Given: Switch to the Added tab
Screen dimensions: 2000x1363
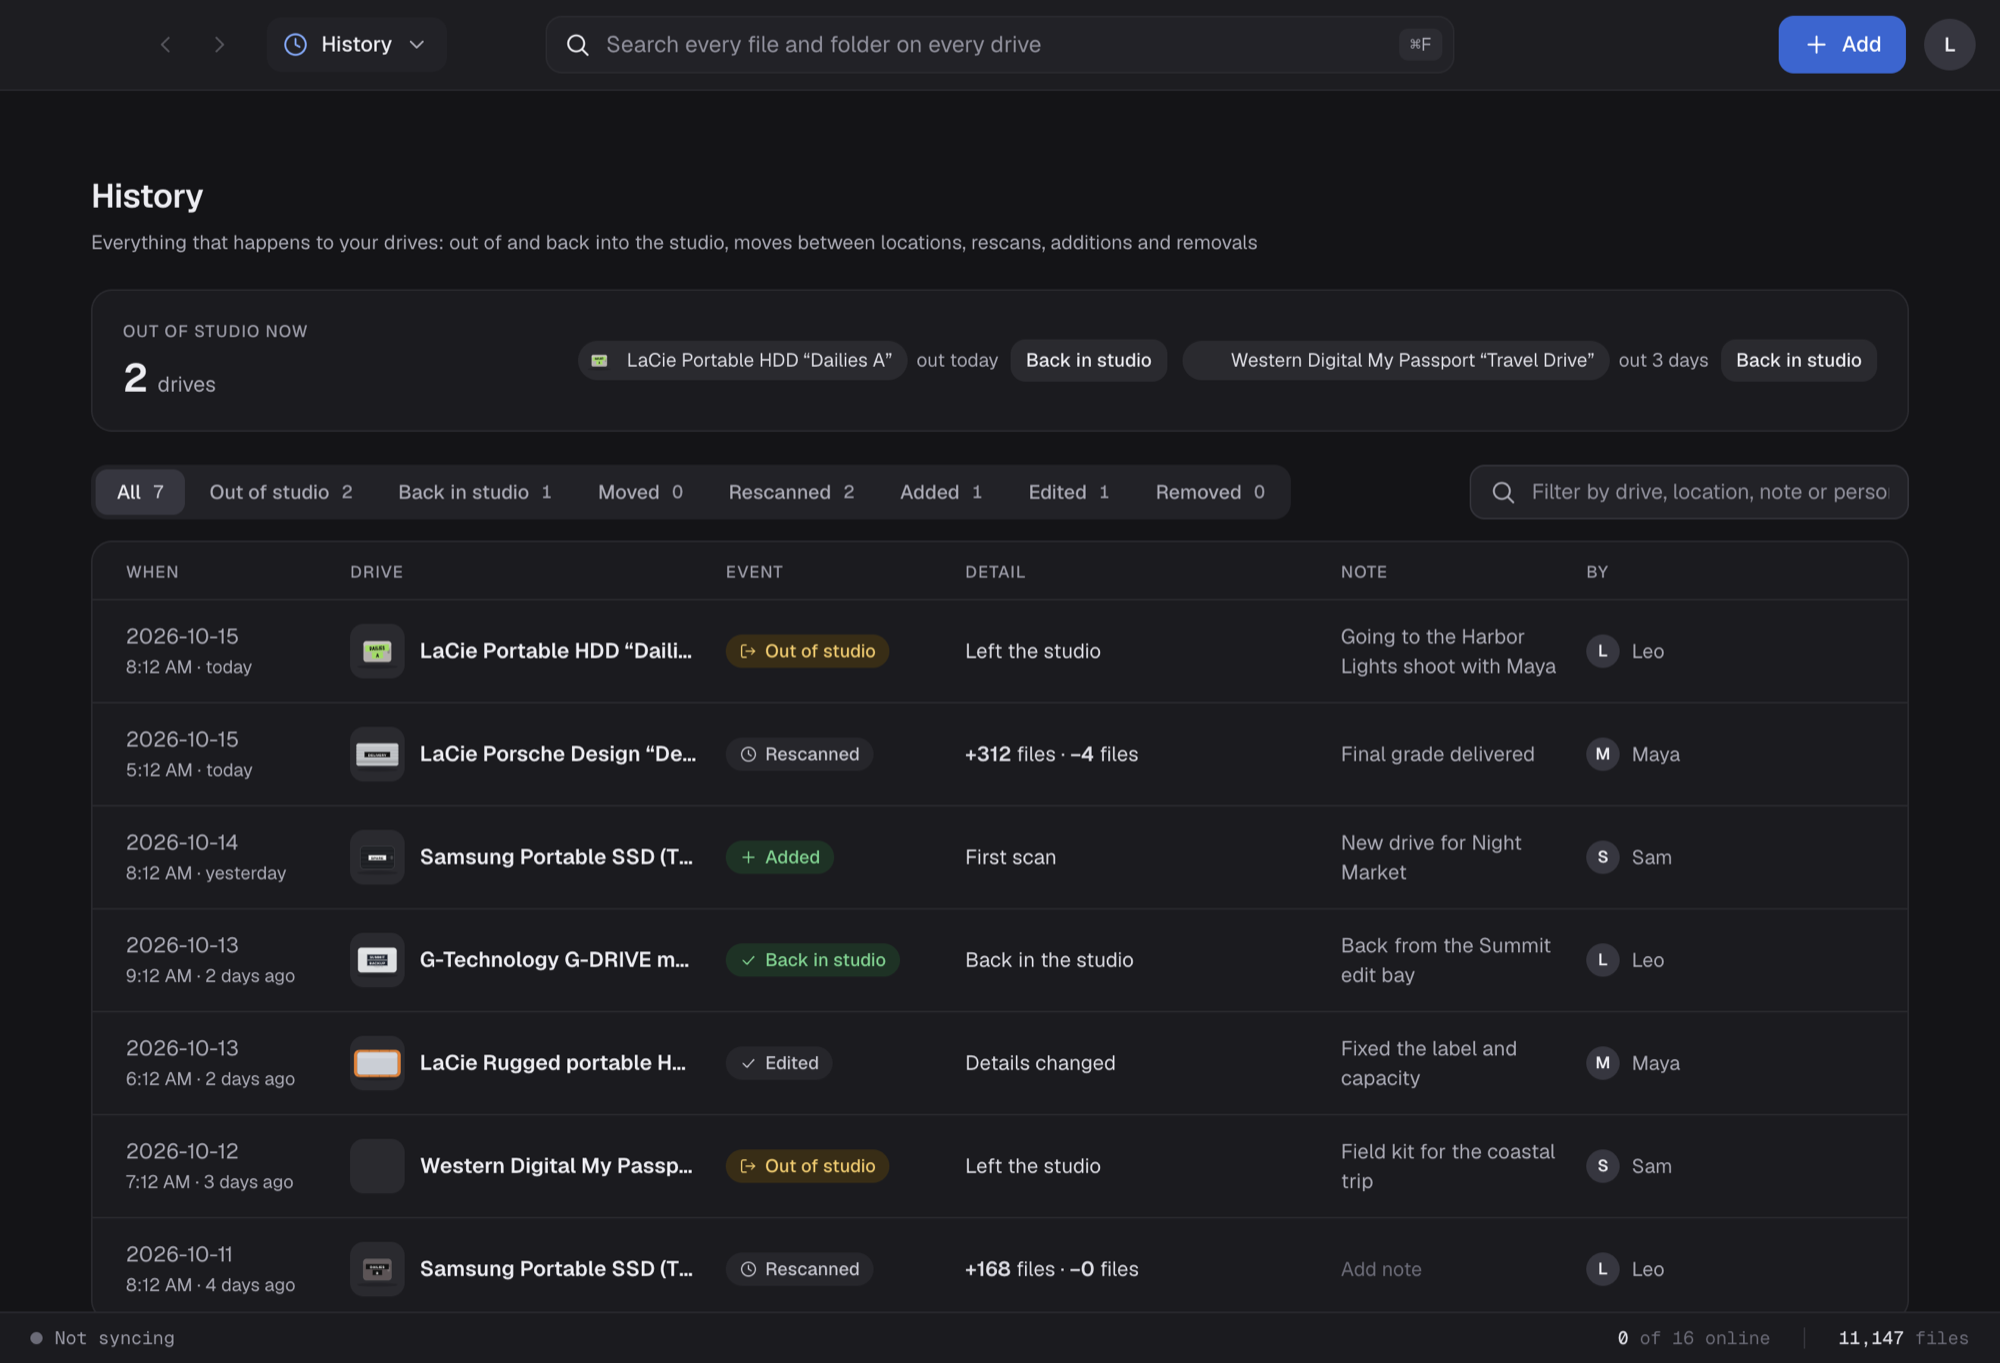Looking at the screenshot, I should [941, 492].
